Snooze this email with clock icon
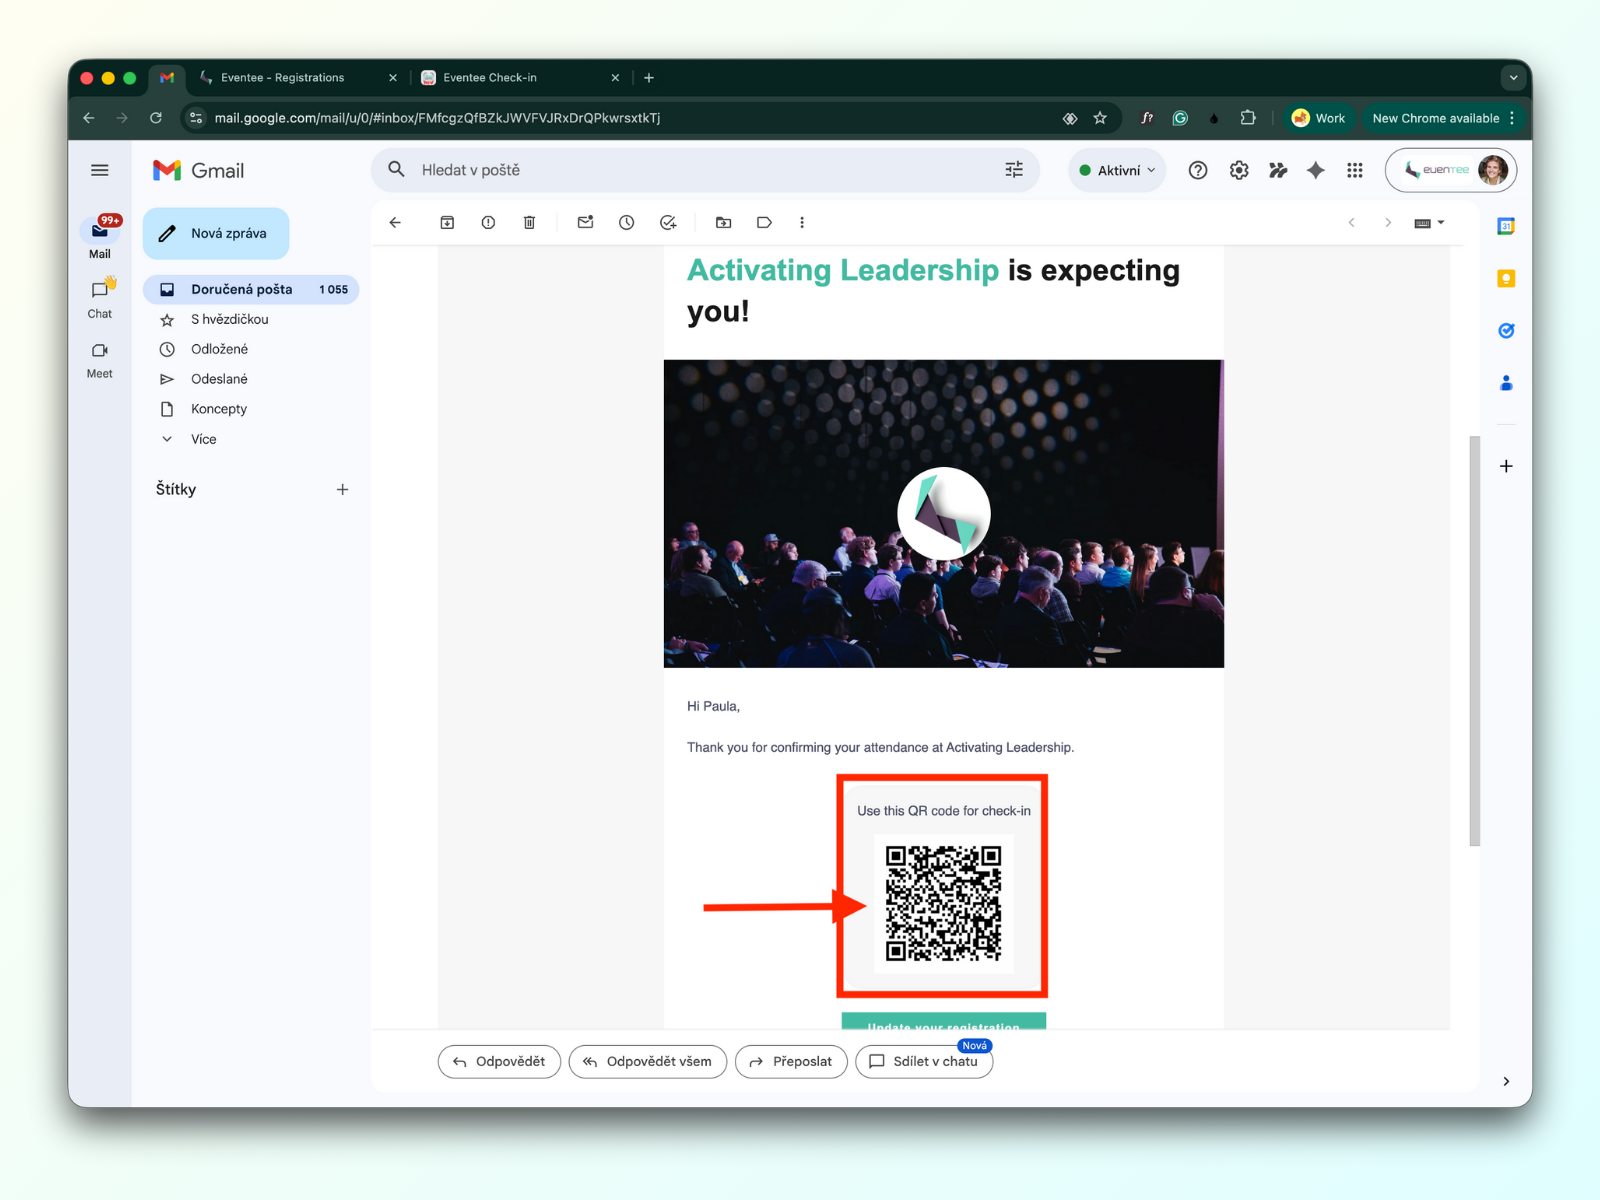The width and height of the screenshot is (1600, 1200). click(x=626, y=223)
